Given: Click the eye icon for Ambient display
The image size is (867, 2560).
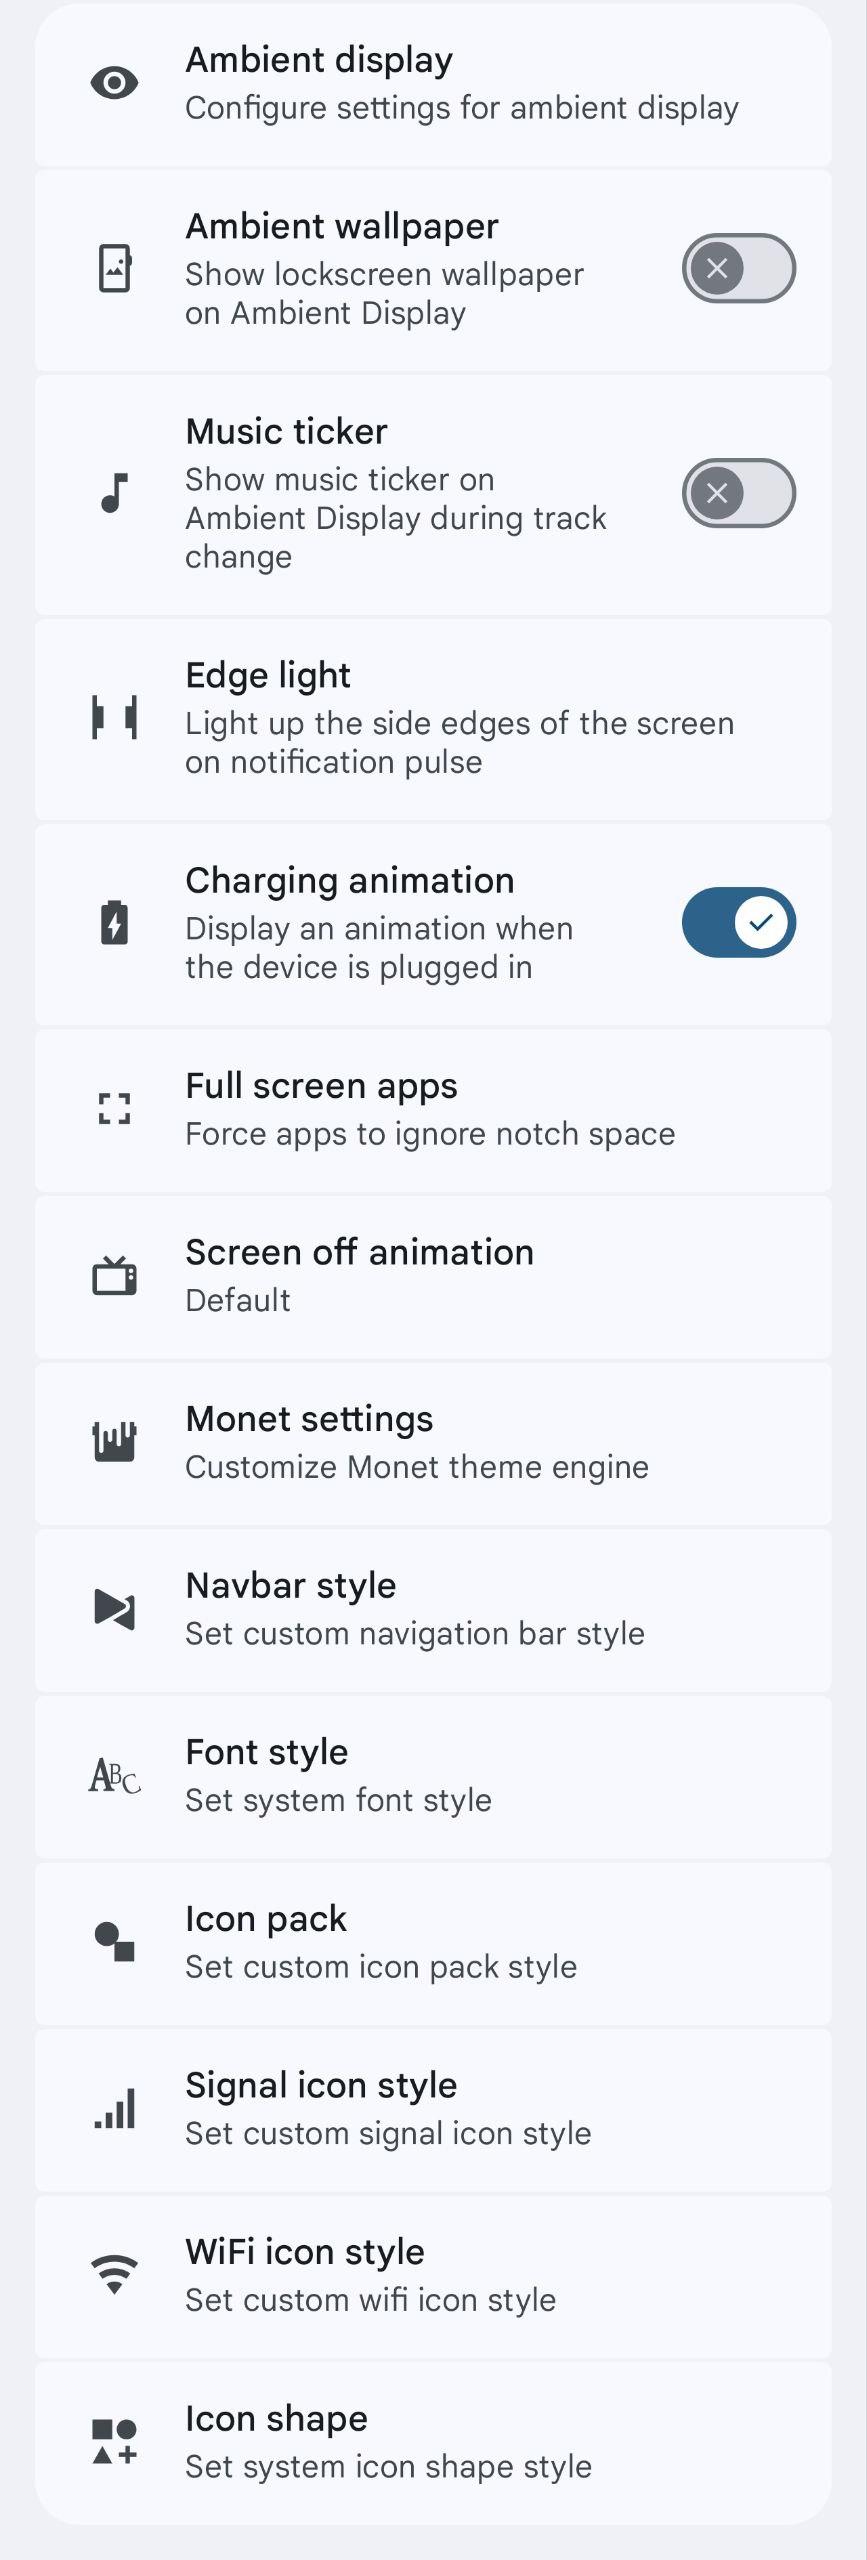Looking at the screenshot, I should click(115, 83).
